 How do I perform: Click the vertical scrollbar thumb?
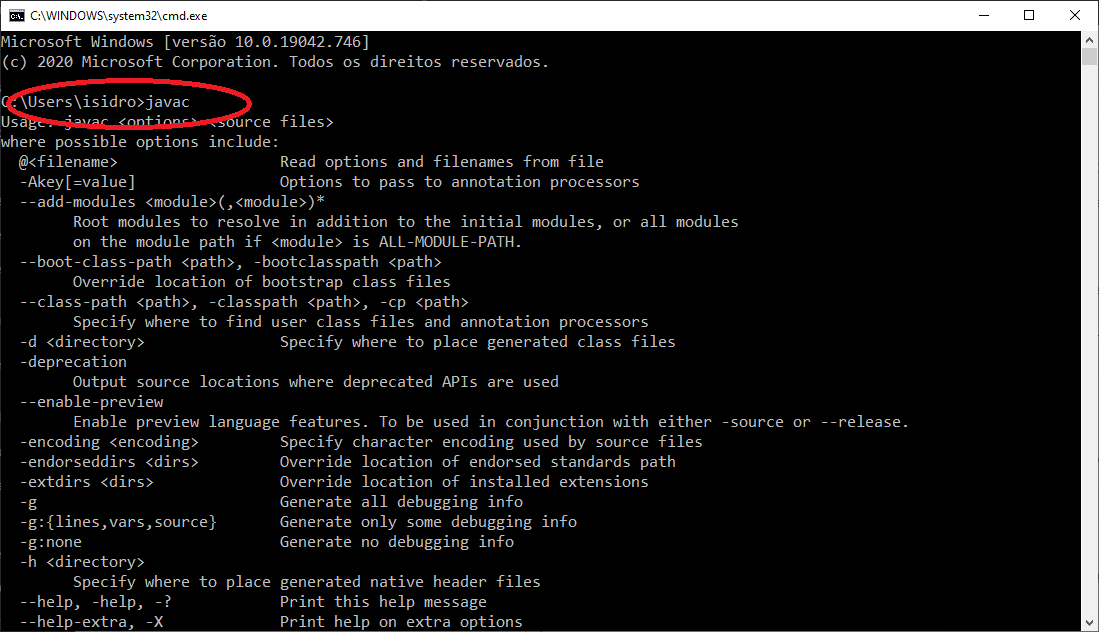tap(1089, 56)
